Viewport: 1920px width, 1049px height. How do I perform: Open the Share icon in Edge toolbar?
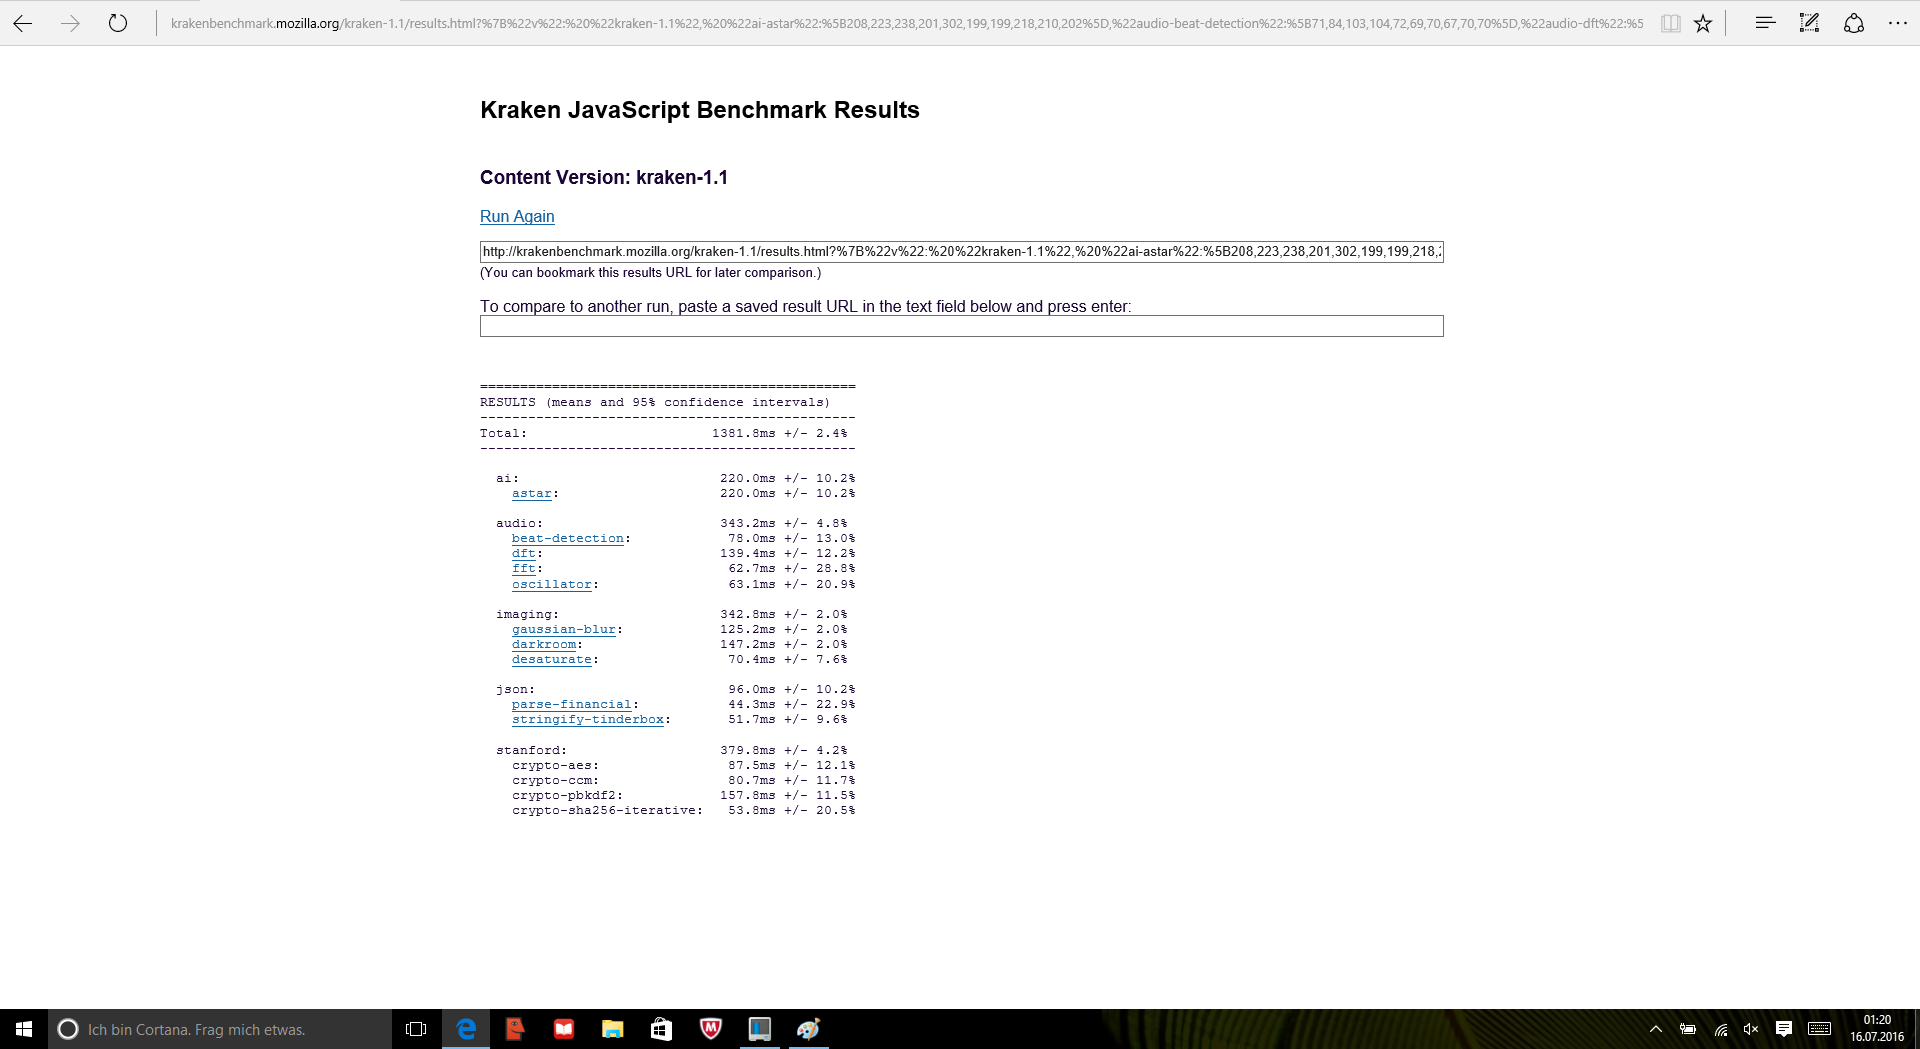click(1853, 23)
